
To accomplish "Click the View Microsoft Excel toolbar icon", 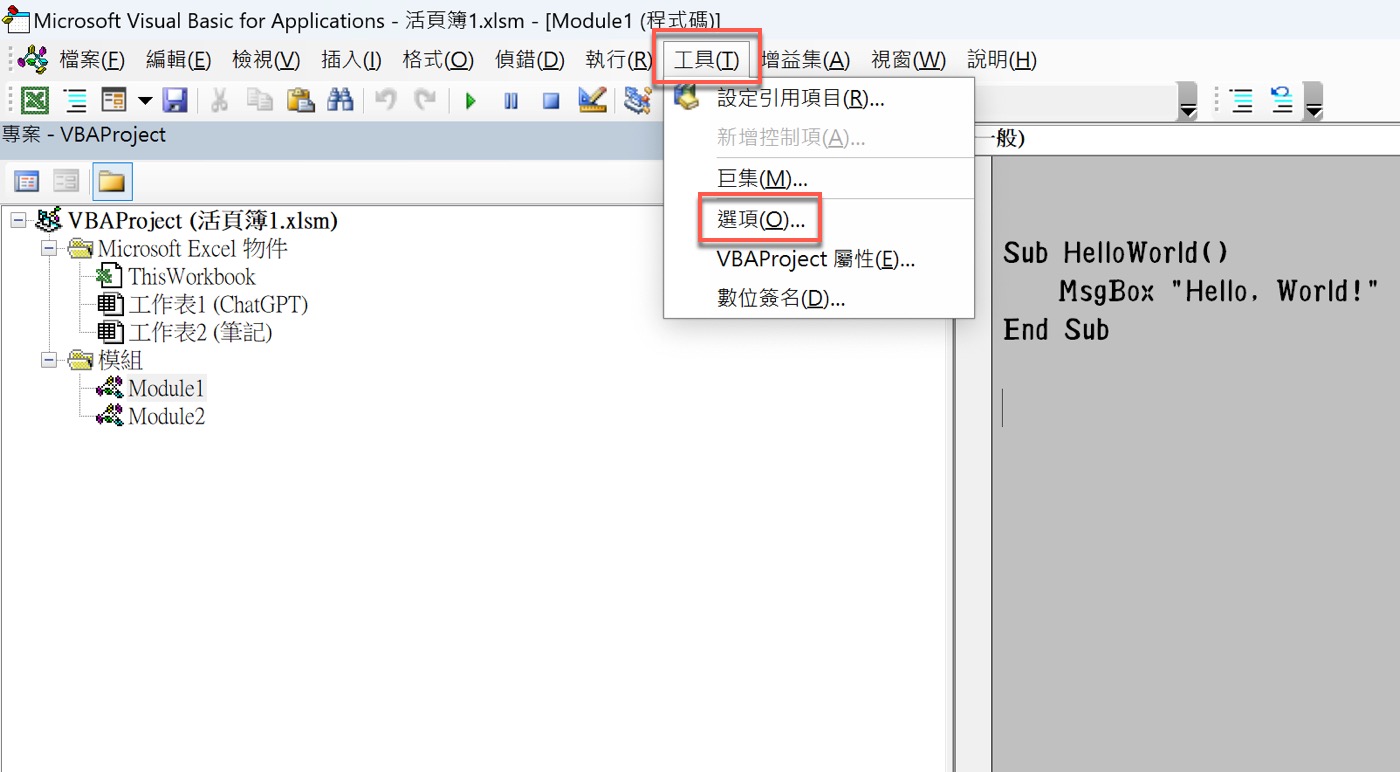I will (x=35, y=100).
